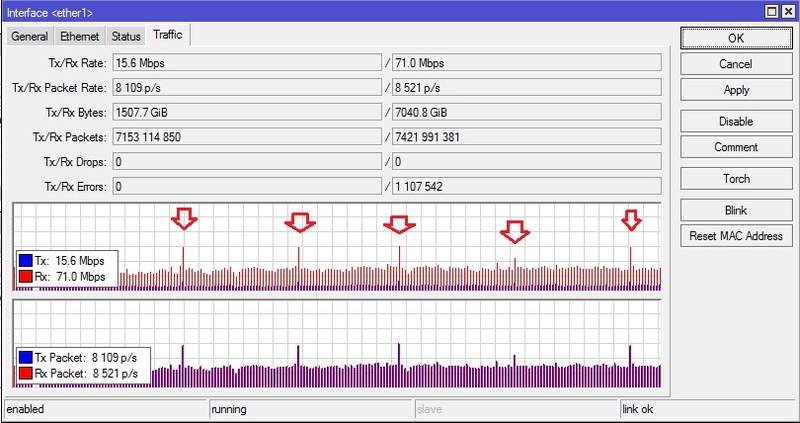Open the Ethernet tab

tap(79, 37)
